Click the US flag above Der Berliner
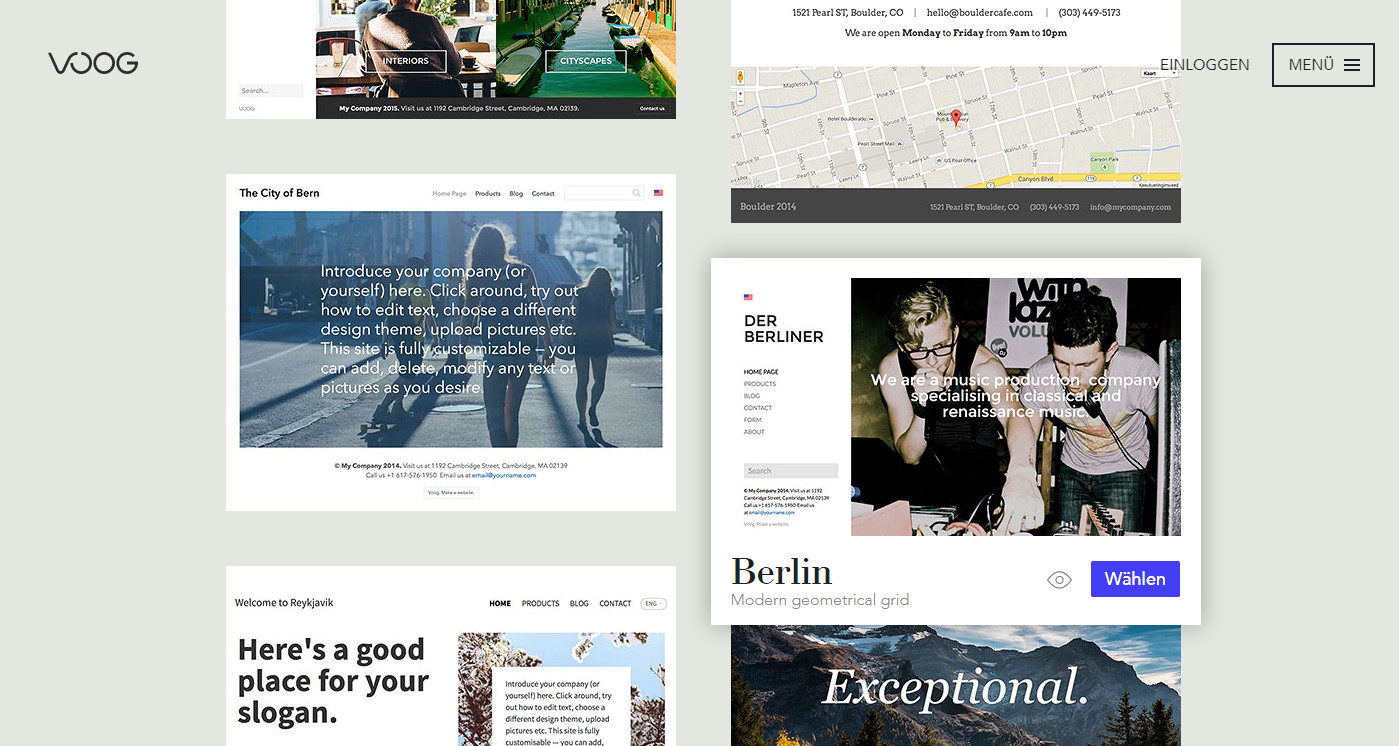This screenshot has height=746, width=1399. tap(748, 297)
